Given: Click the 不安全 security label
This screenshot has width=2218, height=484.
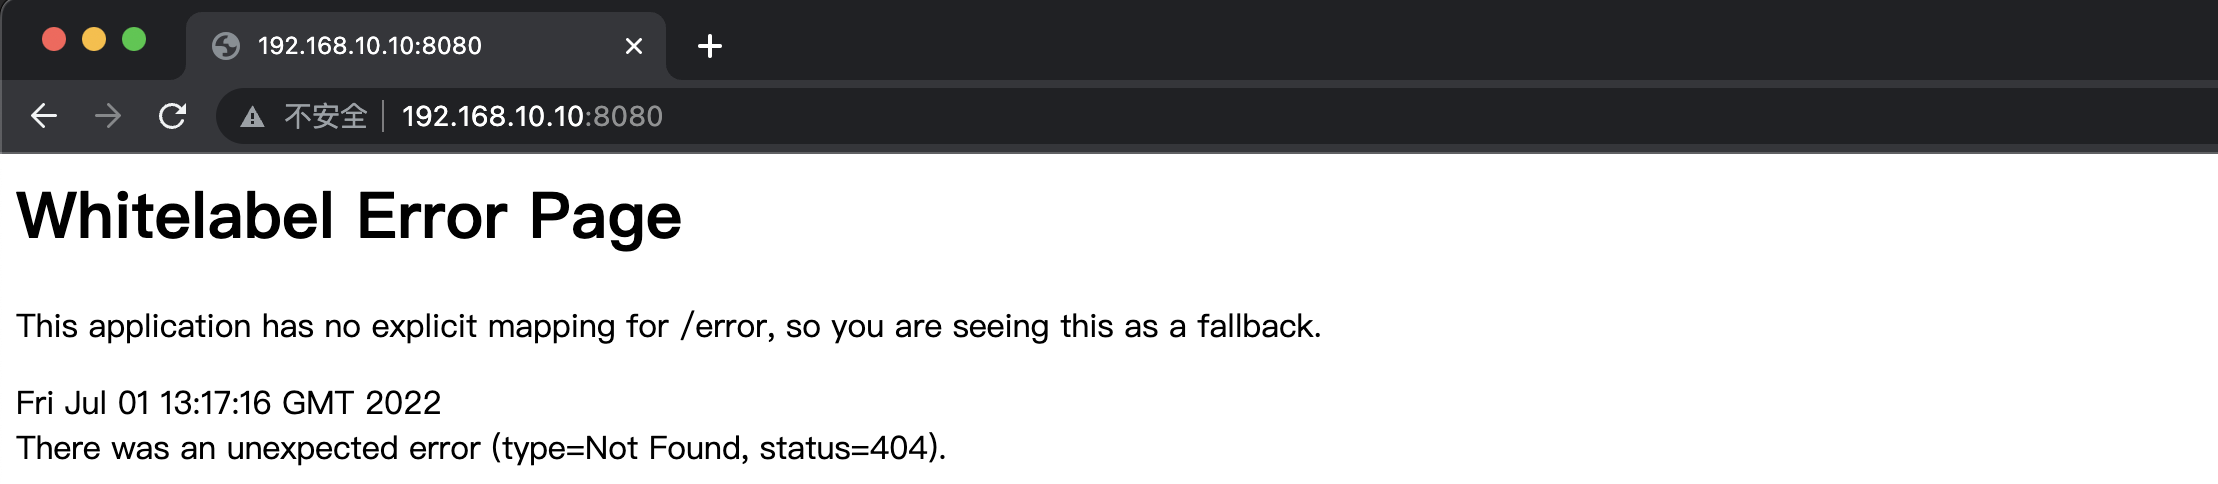Looking at the screenshot, I should pyautogui.click(x=325, y=117).
